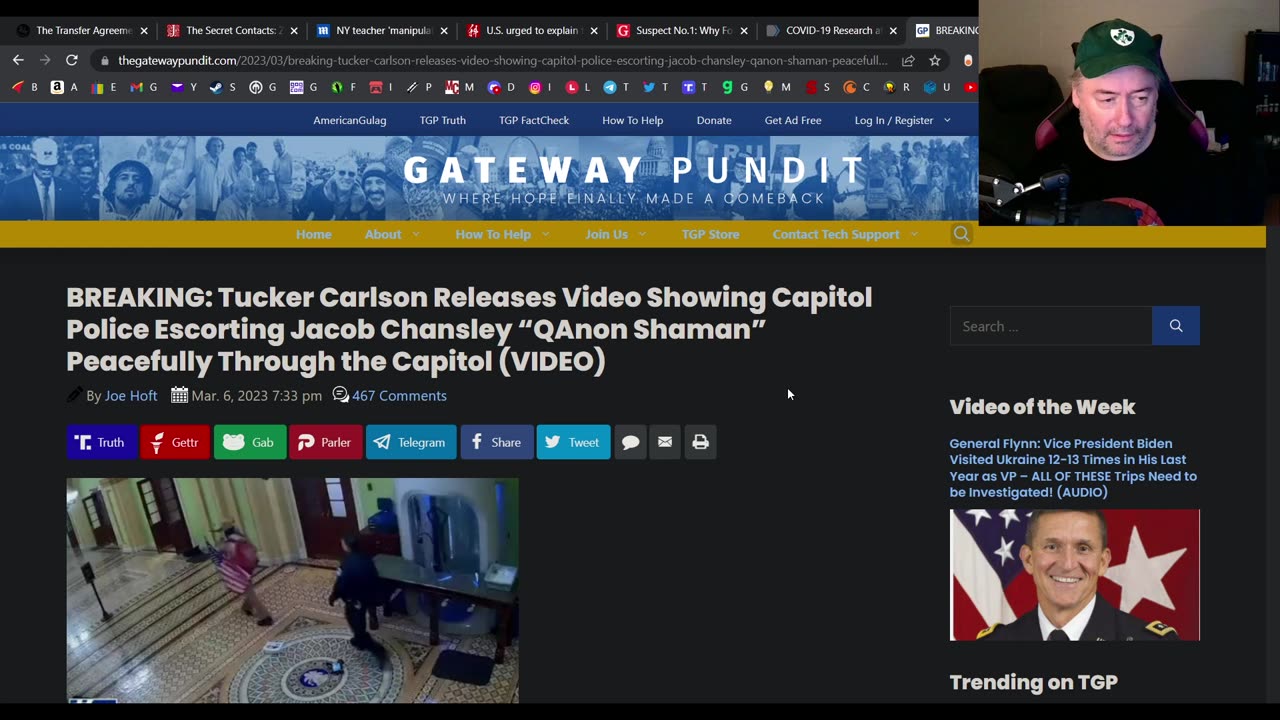Bookmark this page with the star icon

(x=935, y=60)
